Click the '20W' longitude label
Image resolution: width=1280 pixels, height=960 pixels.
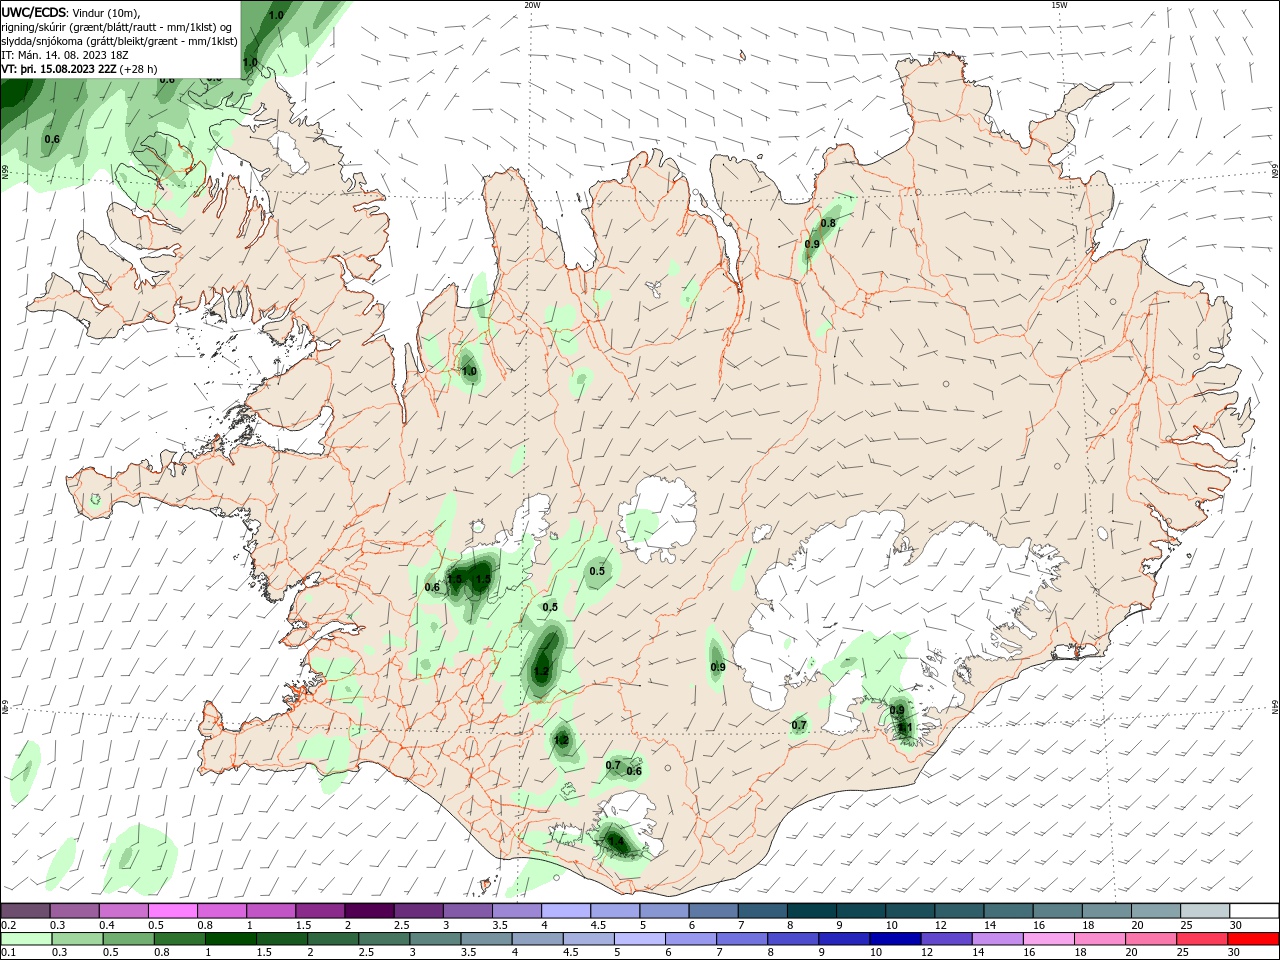pos(532,5)
